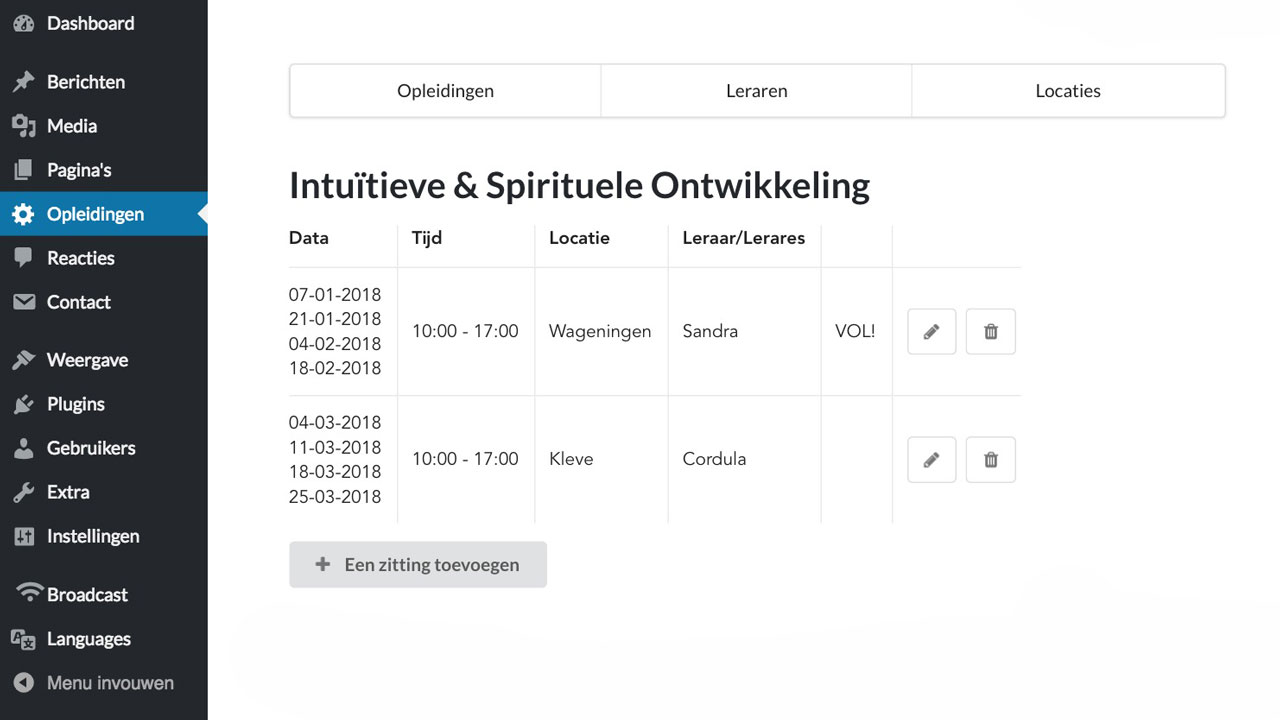Screen dimensions: 1280x720
Task: Switch to the Leraren tab
Action: pyautogui.click(x=756, y=91)
